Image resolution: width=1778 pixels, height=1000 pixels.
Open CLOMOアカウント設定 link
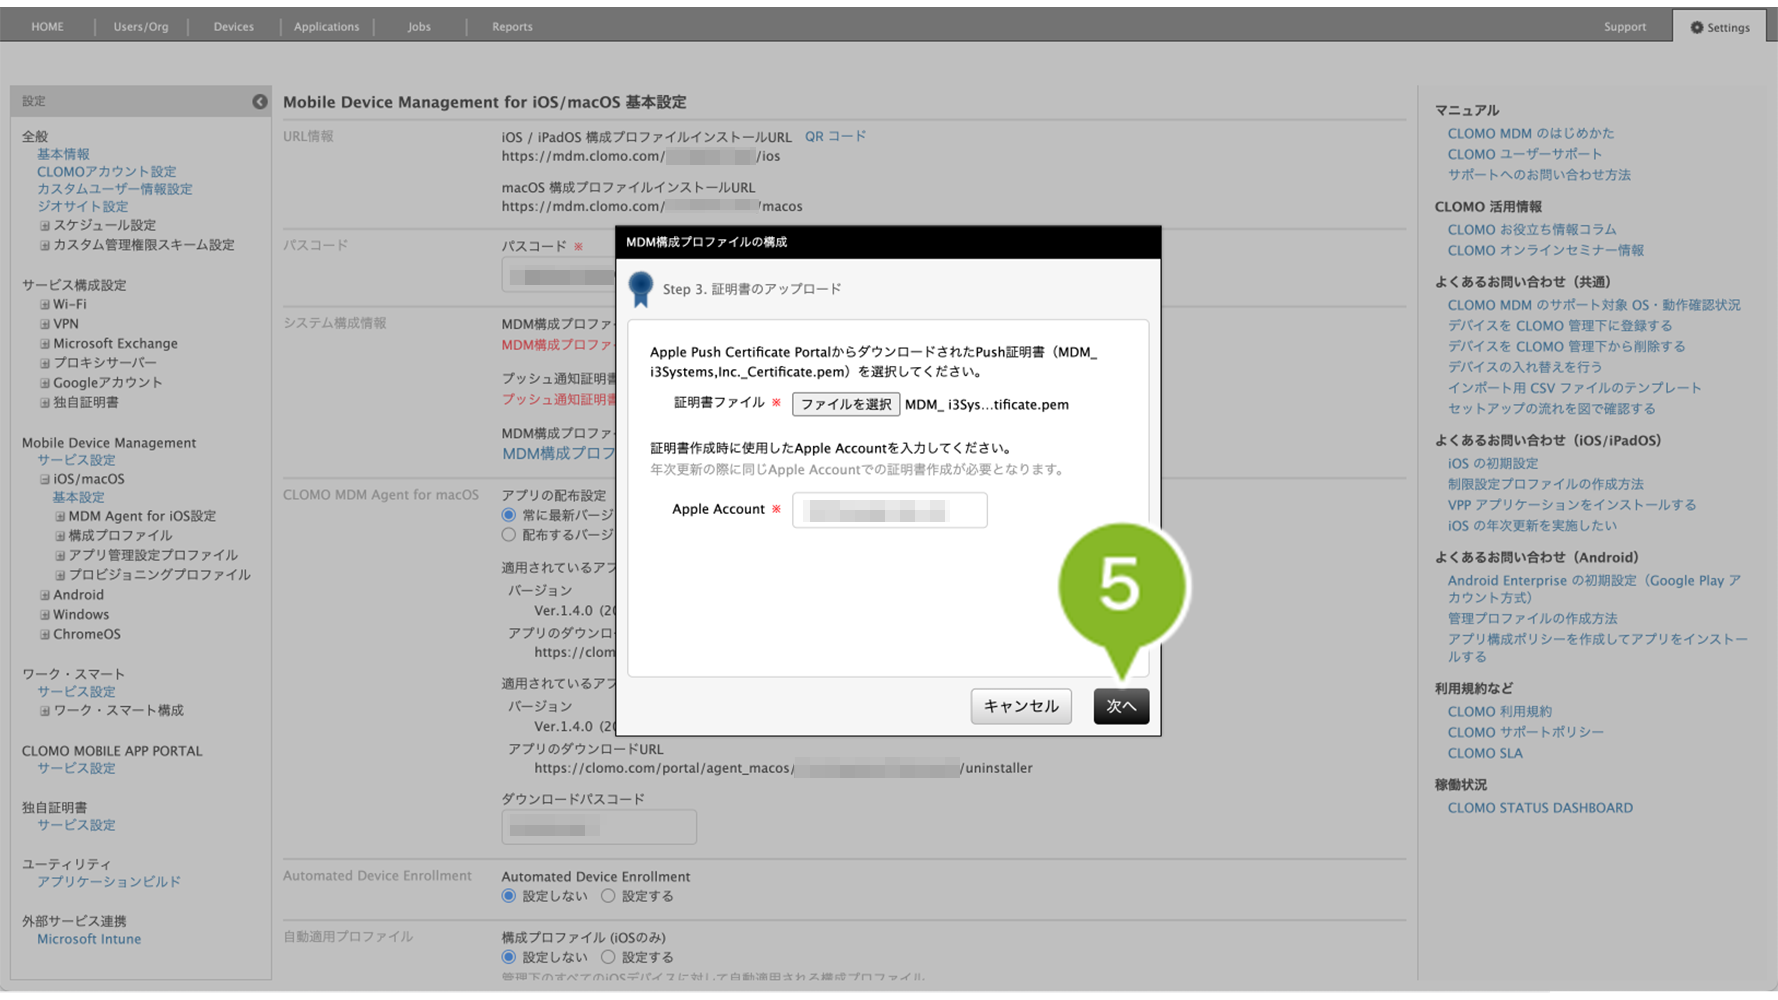click(x=106, y=172)
